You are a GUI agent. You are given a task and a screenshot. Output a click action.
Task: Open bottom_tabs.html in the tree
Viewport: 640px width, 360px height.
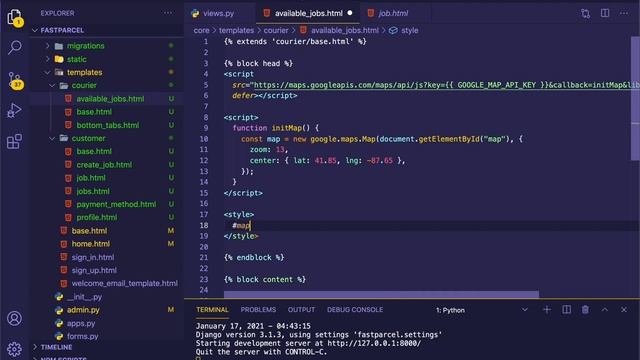pyautogui.click(x=108, y=125)
